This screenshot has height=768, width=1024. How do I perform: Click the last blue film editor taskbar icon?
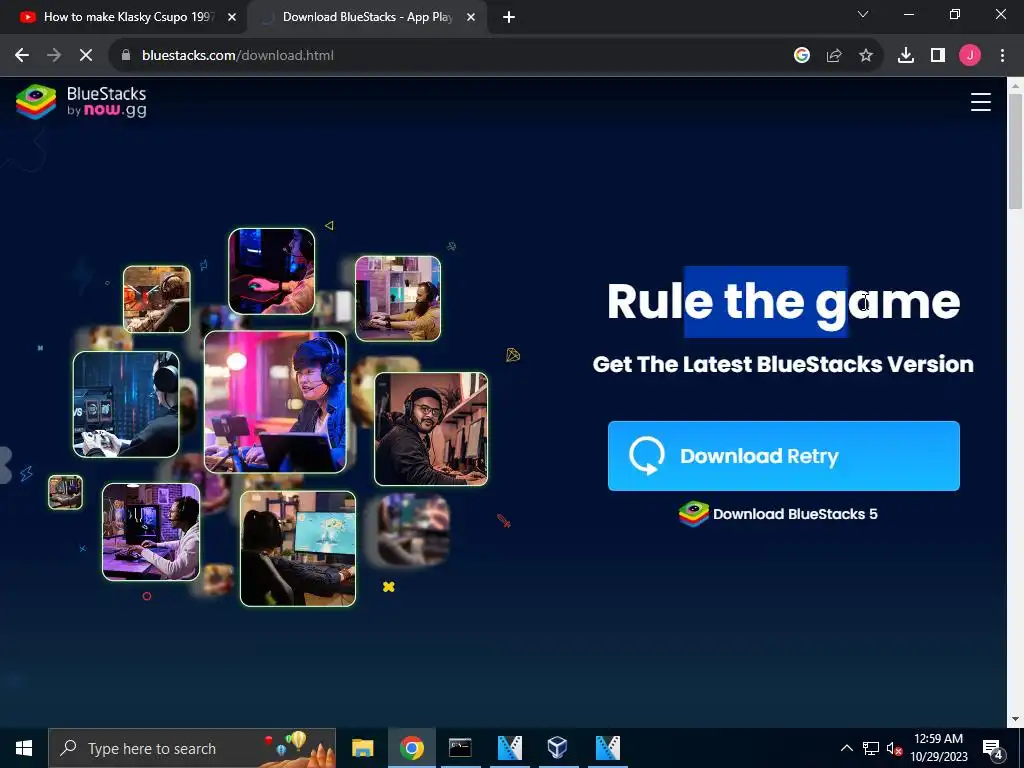[607, 748]
